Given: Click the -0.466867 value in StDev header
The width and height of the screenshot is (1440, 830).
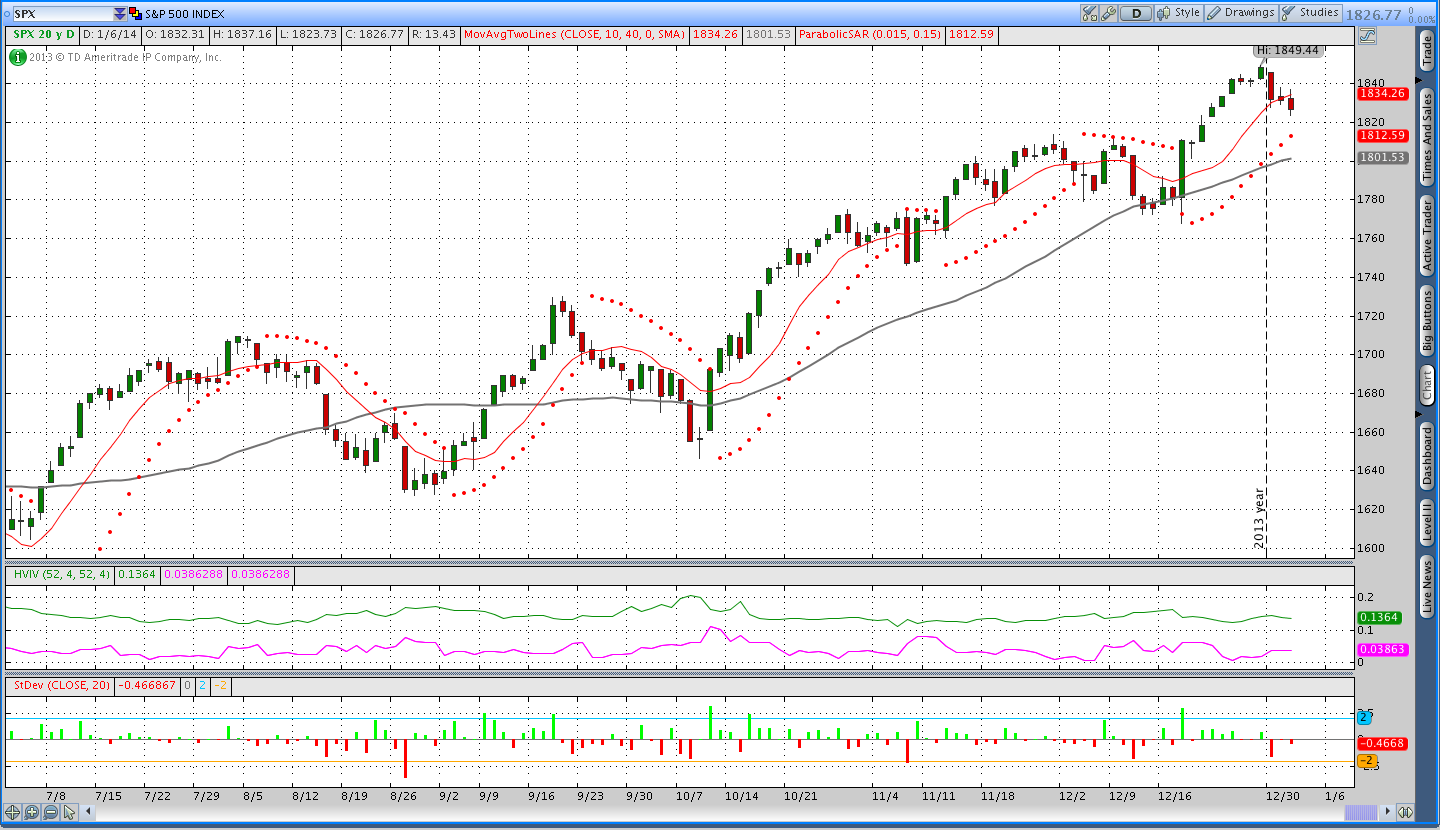Looking at the screenshot, I should pyautogui.click(x=147, y=686).
